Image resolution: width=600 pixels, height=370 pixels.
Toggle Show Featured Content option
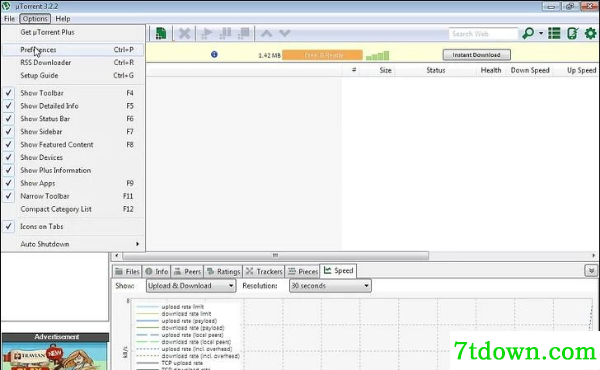73,145
